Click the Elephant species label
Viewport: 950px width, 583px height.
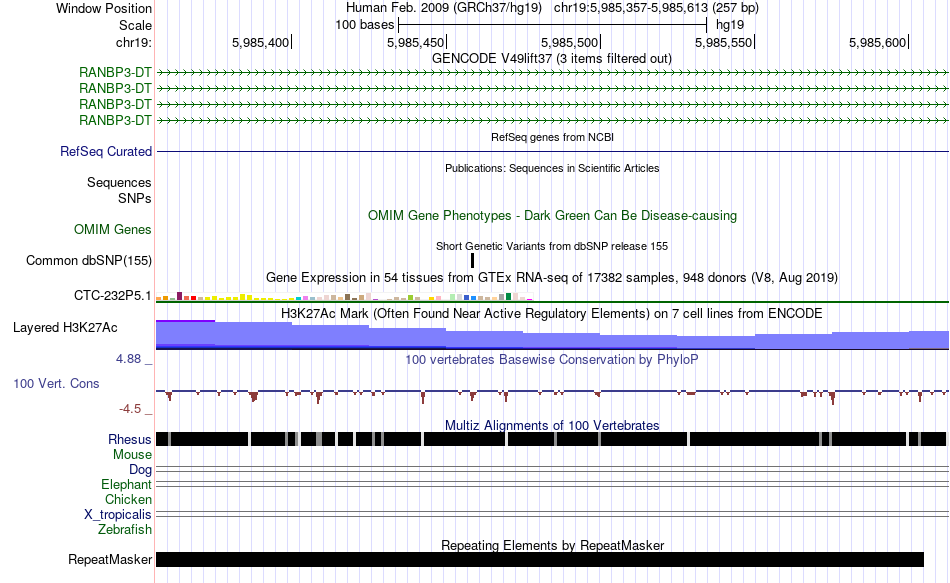(x=126, y=485)
